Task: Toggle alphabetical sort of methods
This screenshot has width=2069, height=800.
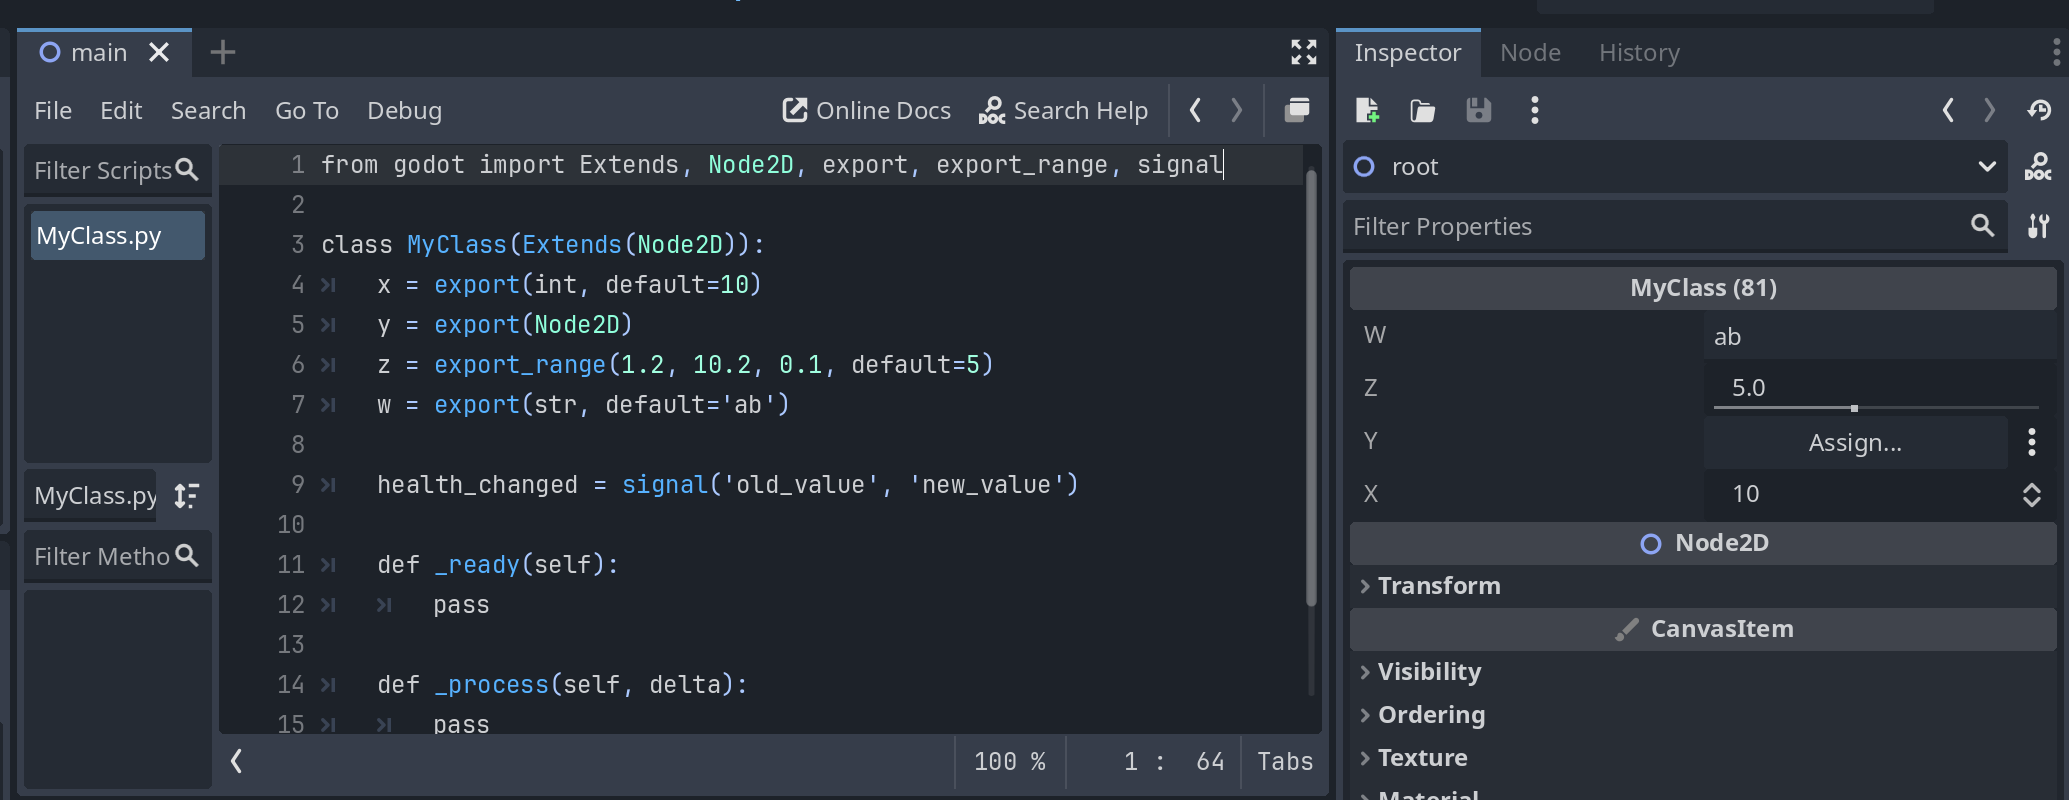Action: [186, 496]
